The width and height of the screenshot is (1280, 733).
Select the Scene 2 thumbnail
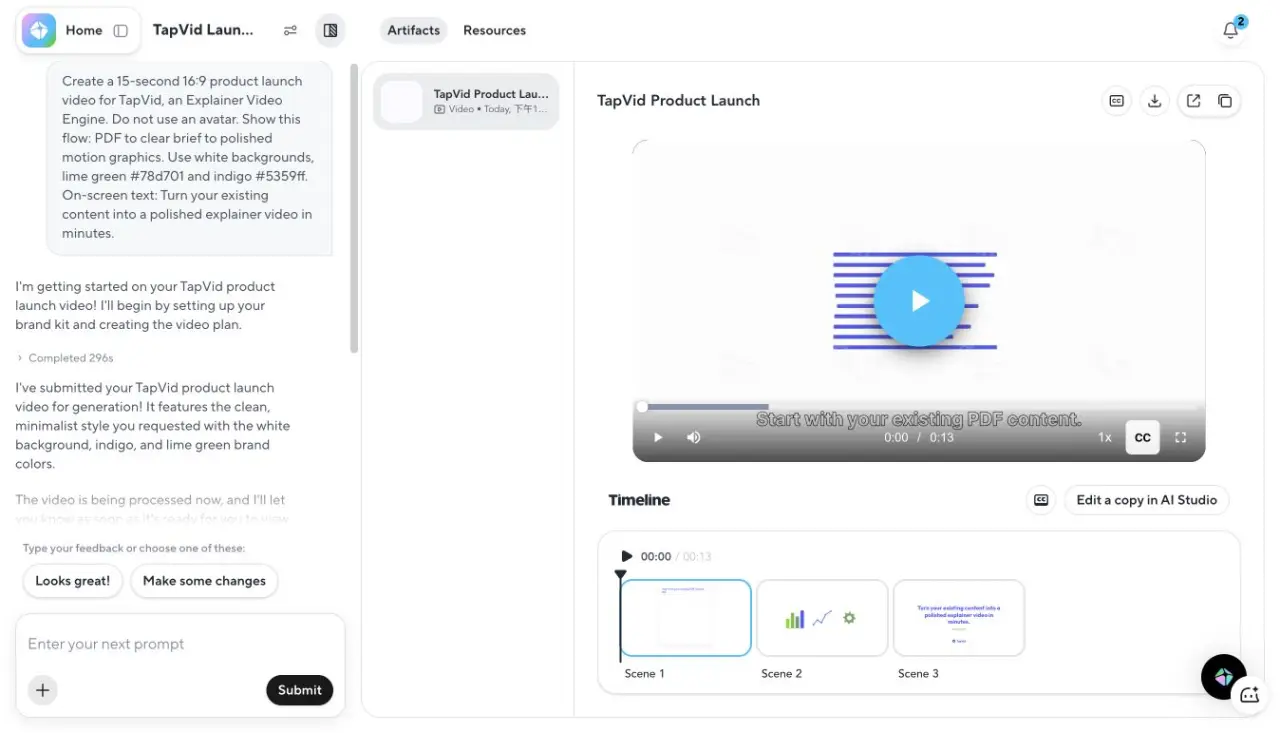click(822, 618)
